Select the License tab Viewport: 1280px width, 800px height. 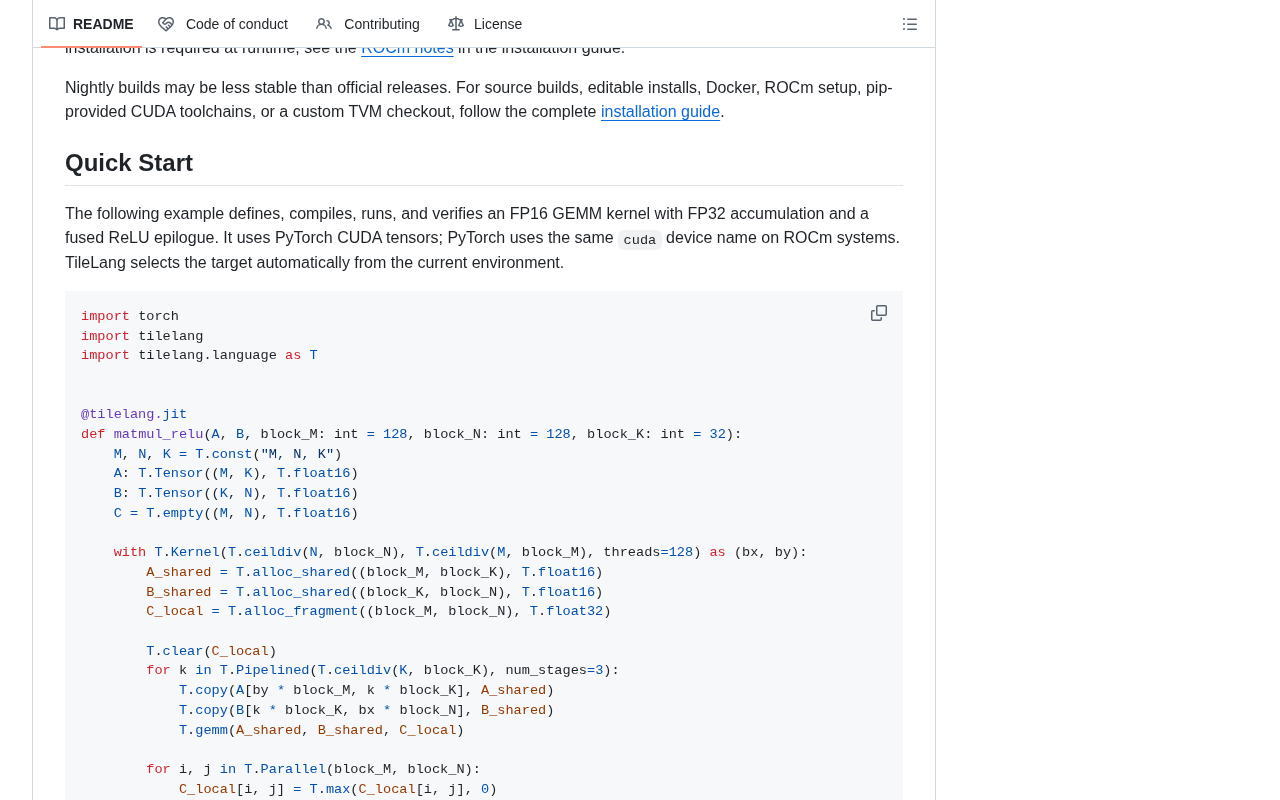pyautogui.click(x=485, y=24)
